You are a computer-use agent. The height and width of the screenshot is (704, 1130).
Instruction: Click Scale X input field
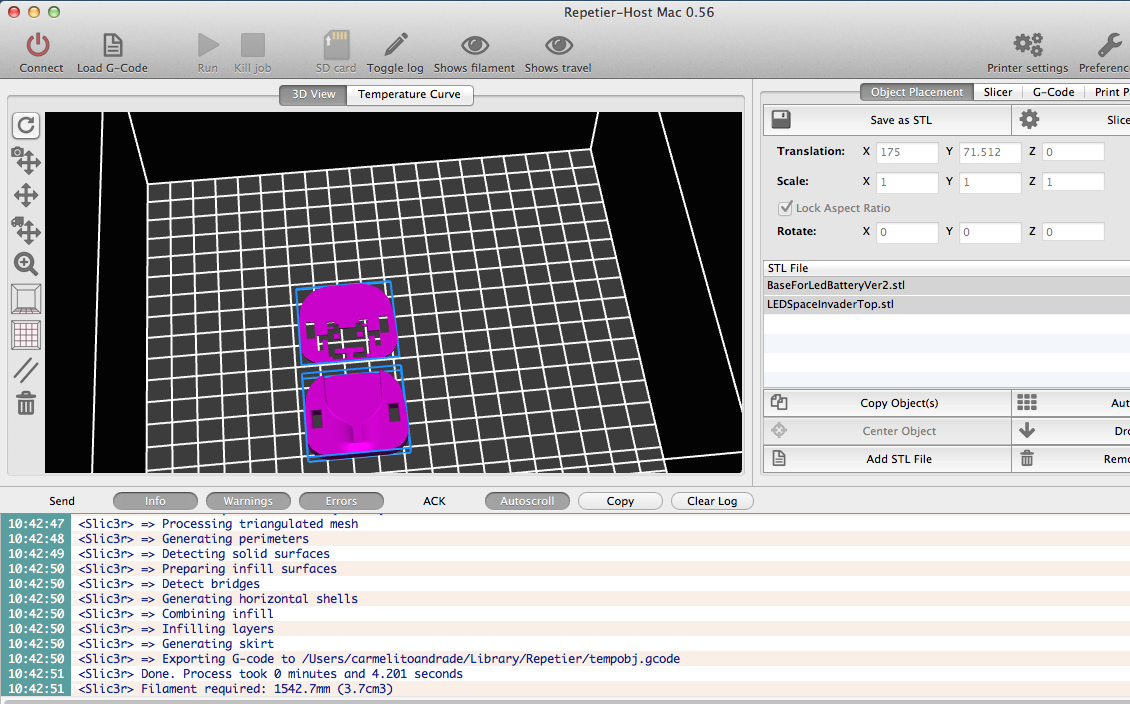click(x=907, y=182)
